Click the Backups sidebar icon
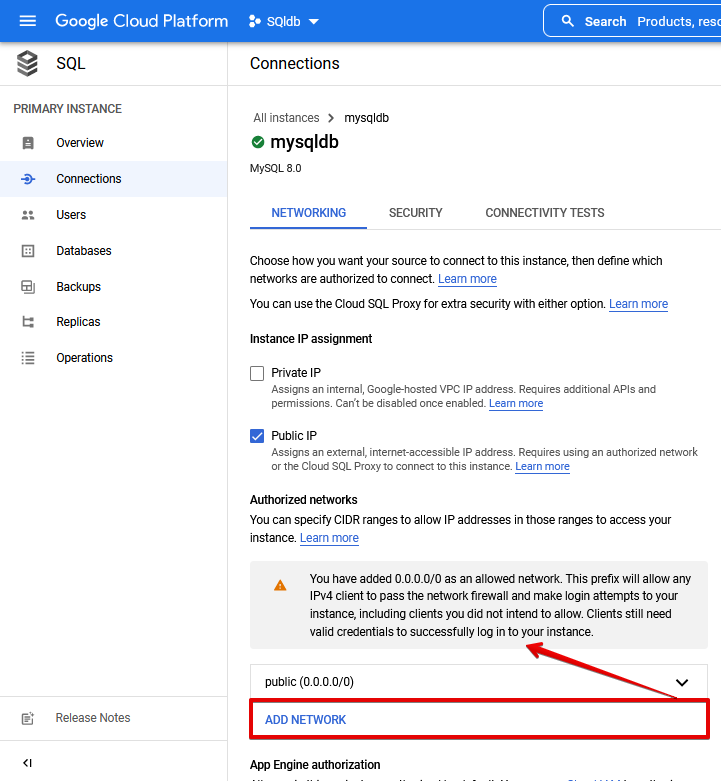 (28, 287)
